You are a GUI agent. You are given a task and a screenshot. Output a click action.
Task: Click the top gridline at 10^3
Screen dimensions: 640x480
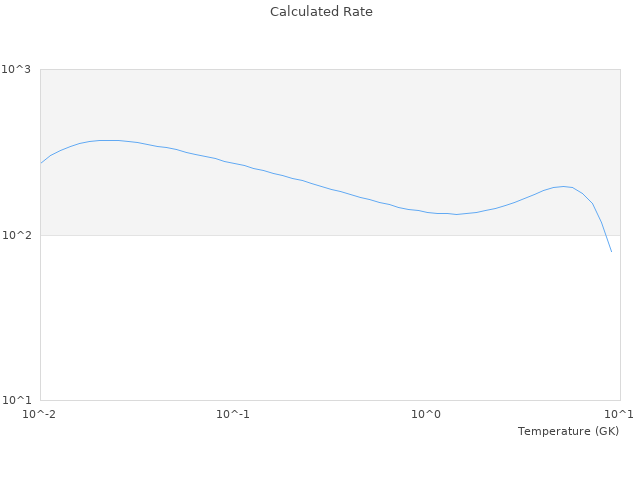point(330,69)
